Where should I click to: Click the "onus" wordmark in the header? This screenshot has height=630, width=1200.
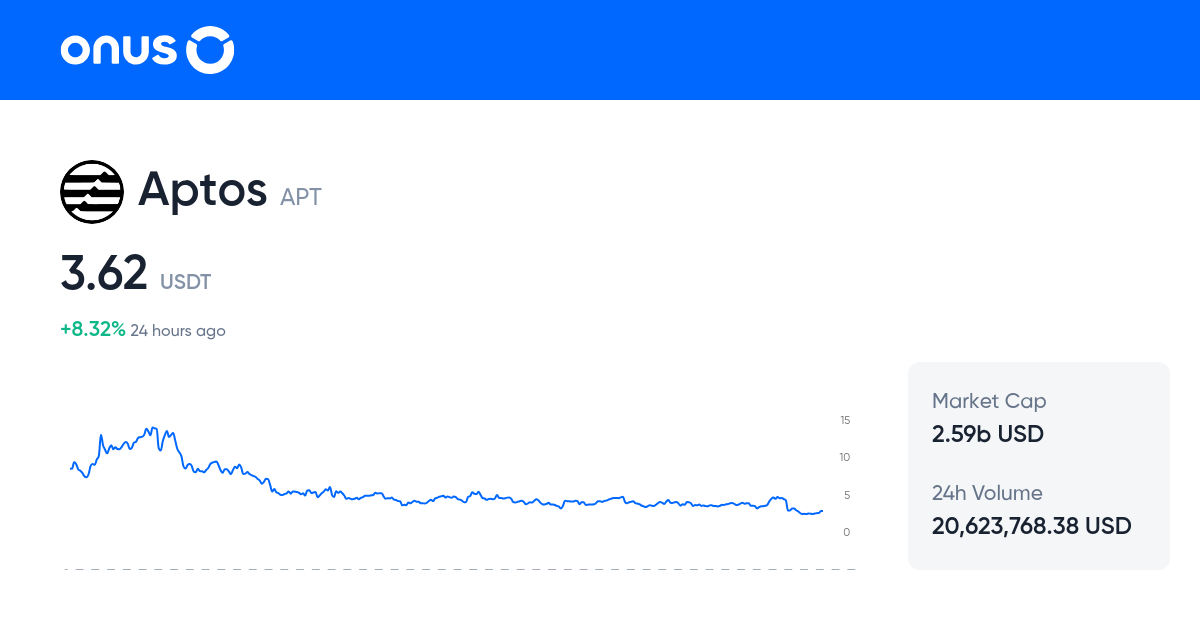tap(120, 51)
